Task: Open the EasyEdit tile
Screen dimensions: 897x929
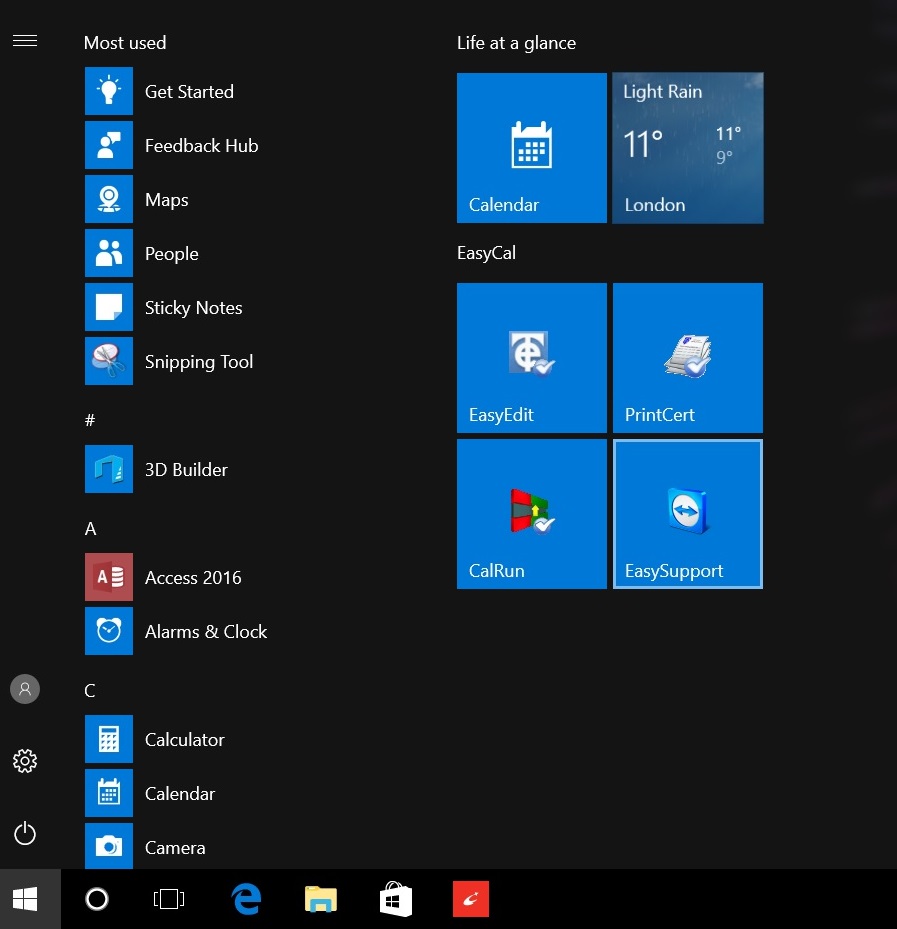Action: click(531, 357)
